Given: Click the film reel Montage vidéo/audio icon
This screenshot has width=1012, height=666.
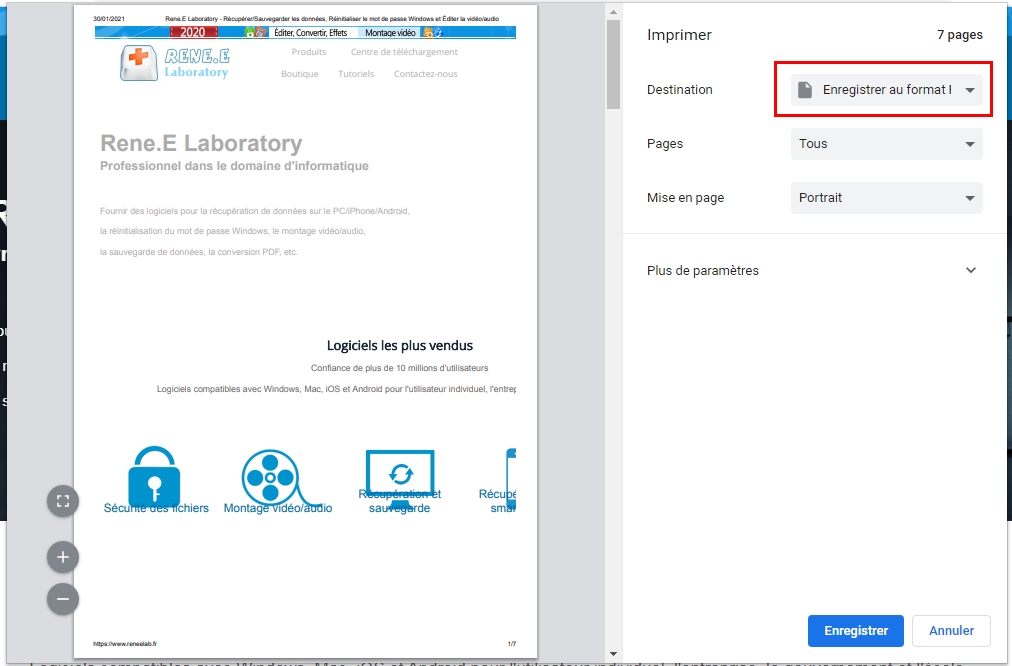Looking at the screenshot, I should 271,478.
